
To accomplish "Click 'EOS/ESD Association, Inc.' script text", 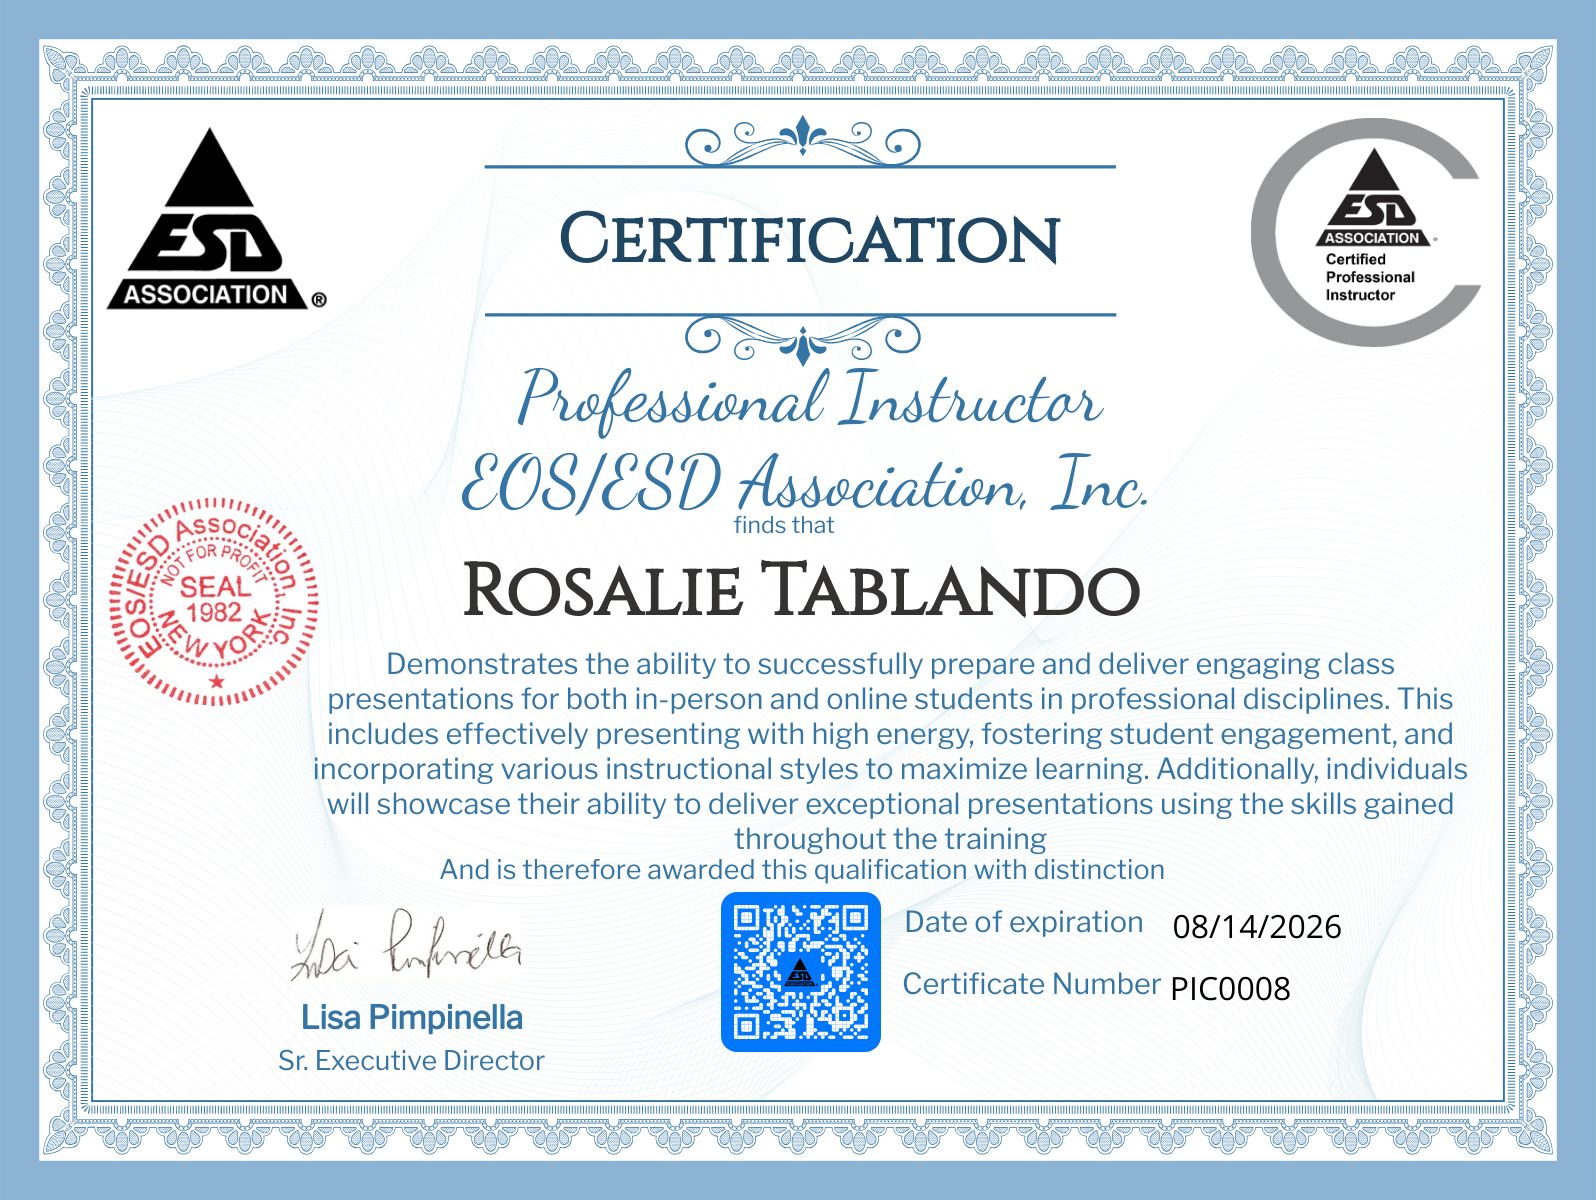I will click(804, 484).
